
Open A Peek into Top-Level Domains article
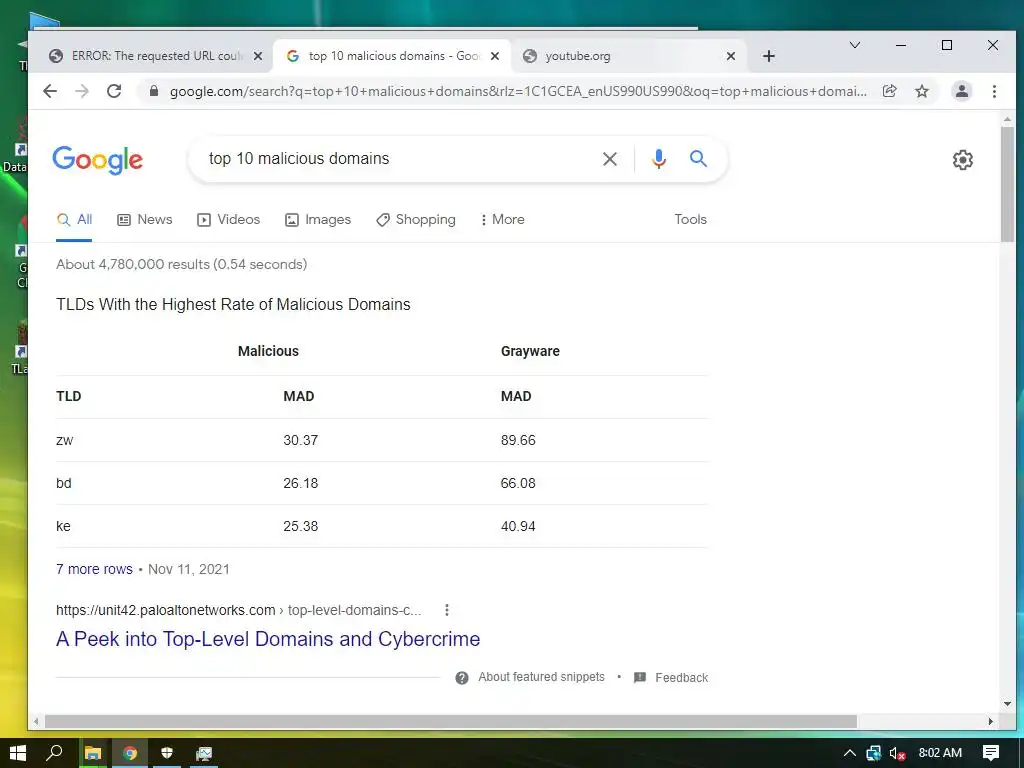tap(268, 639)
